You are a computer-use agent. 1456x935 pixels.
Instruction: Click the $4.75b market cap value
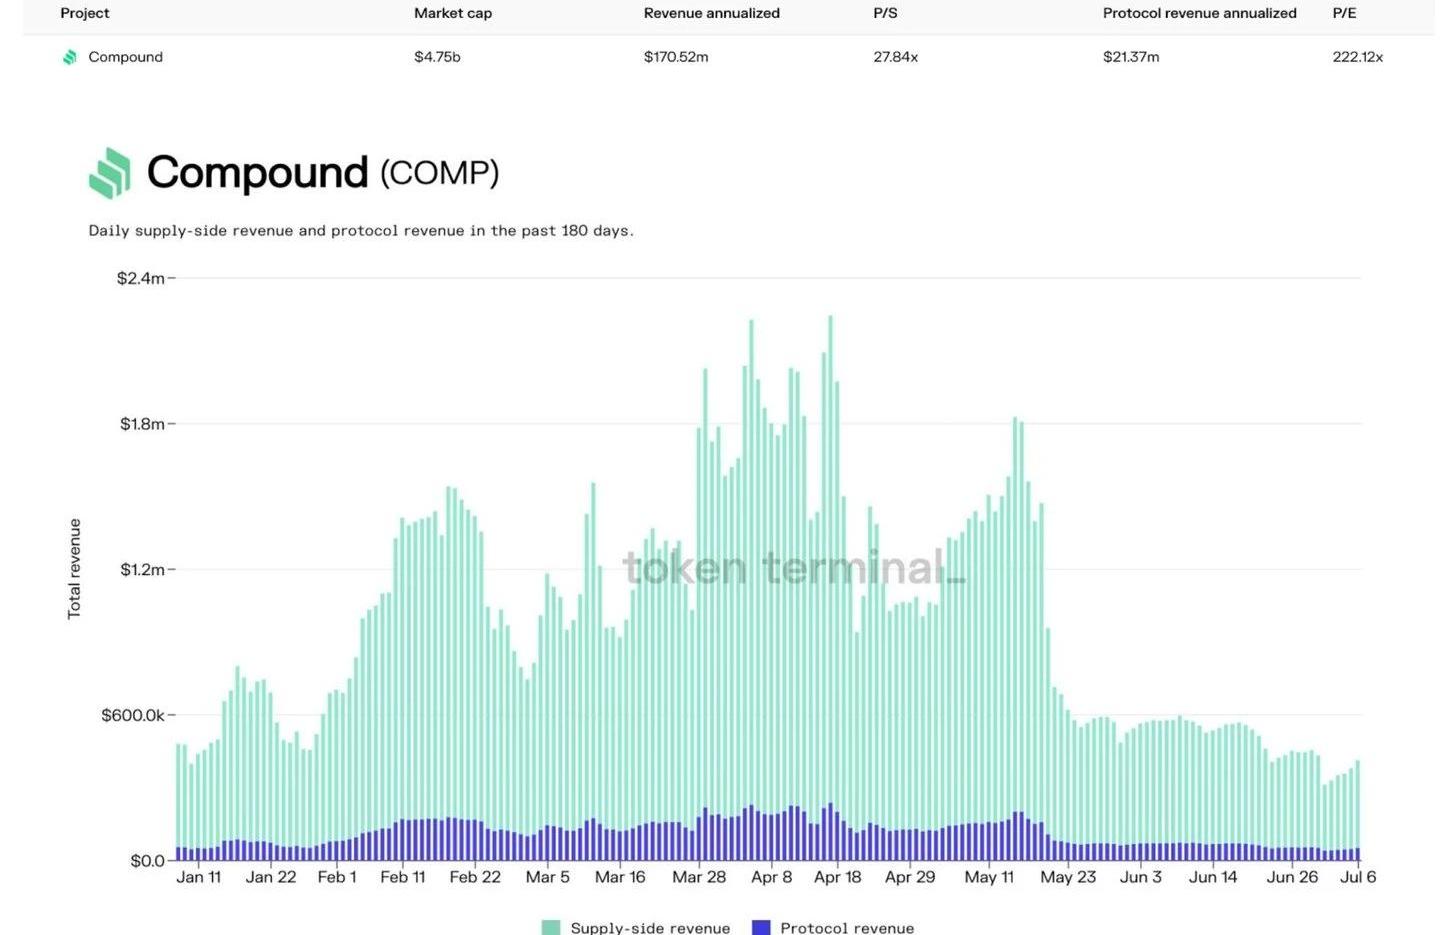point(437,57)
